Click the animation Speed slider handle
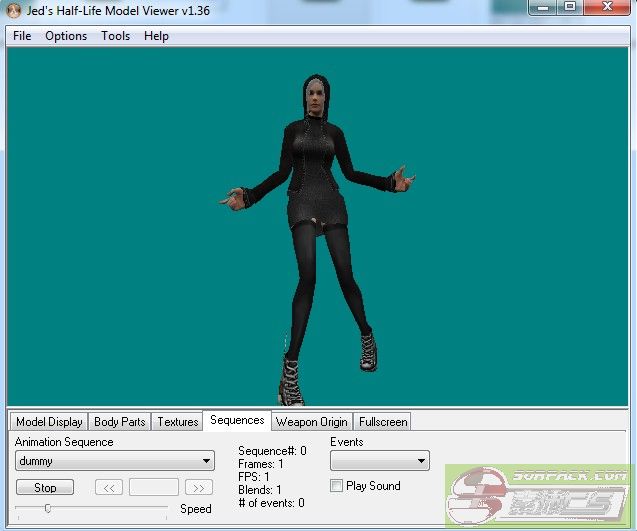637x531 pixels. tap(47, 508)
